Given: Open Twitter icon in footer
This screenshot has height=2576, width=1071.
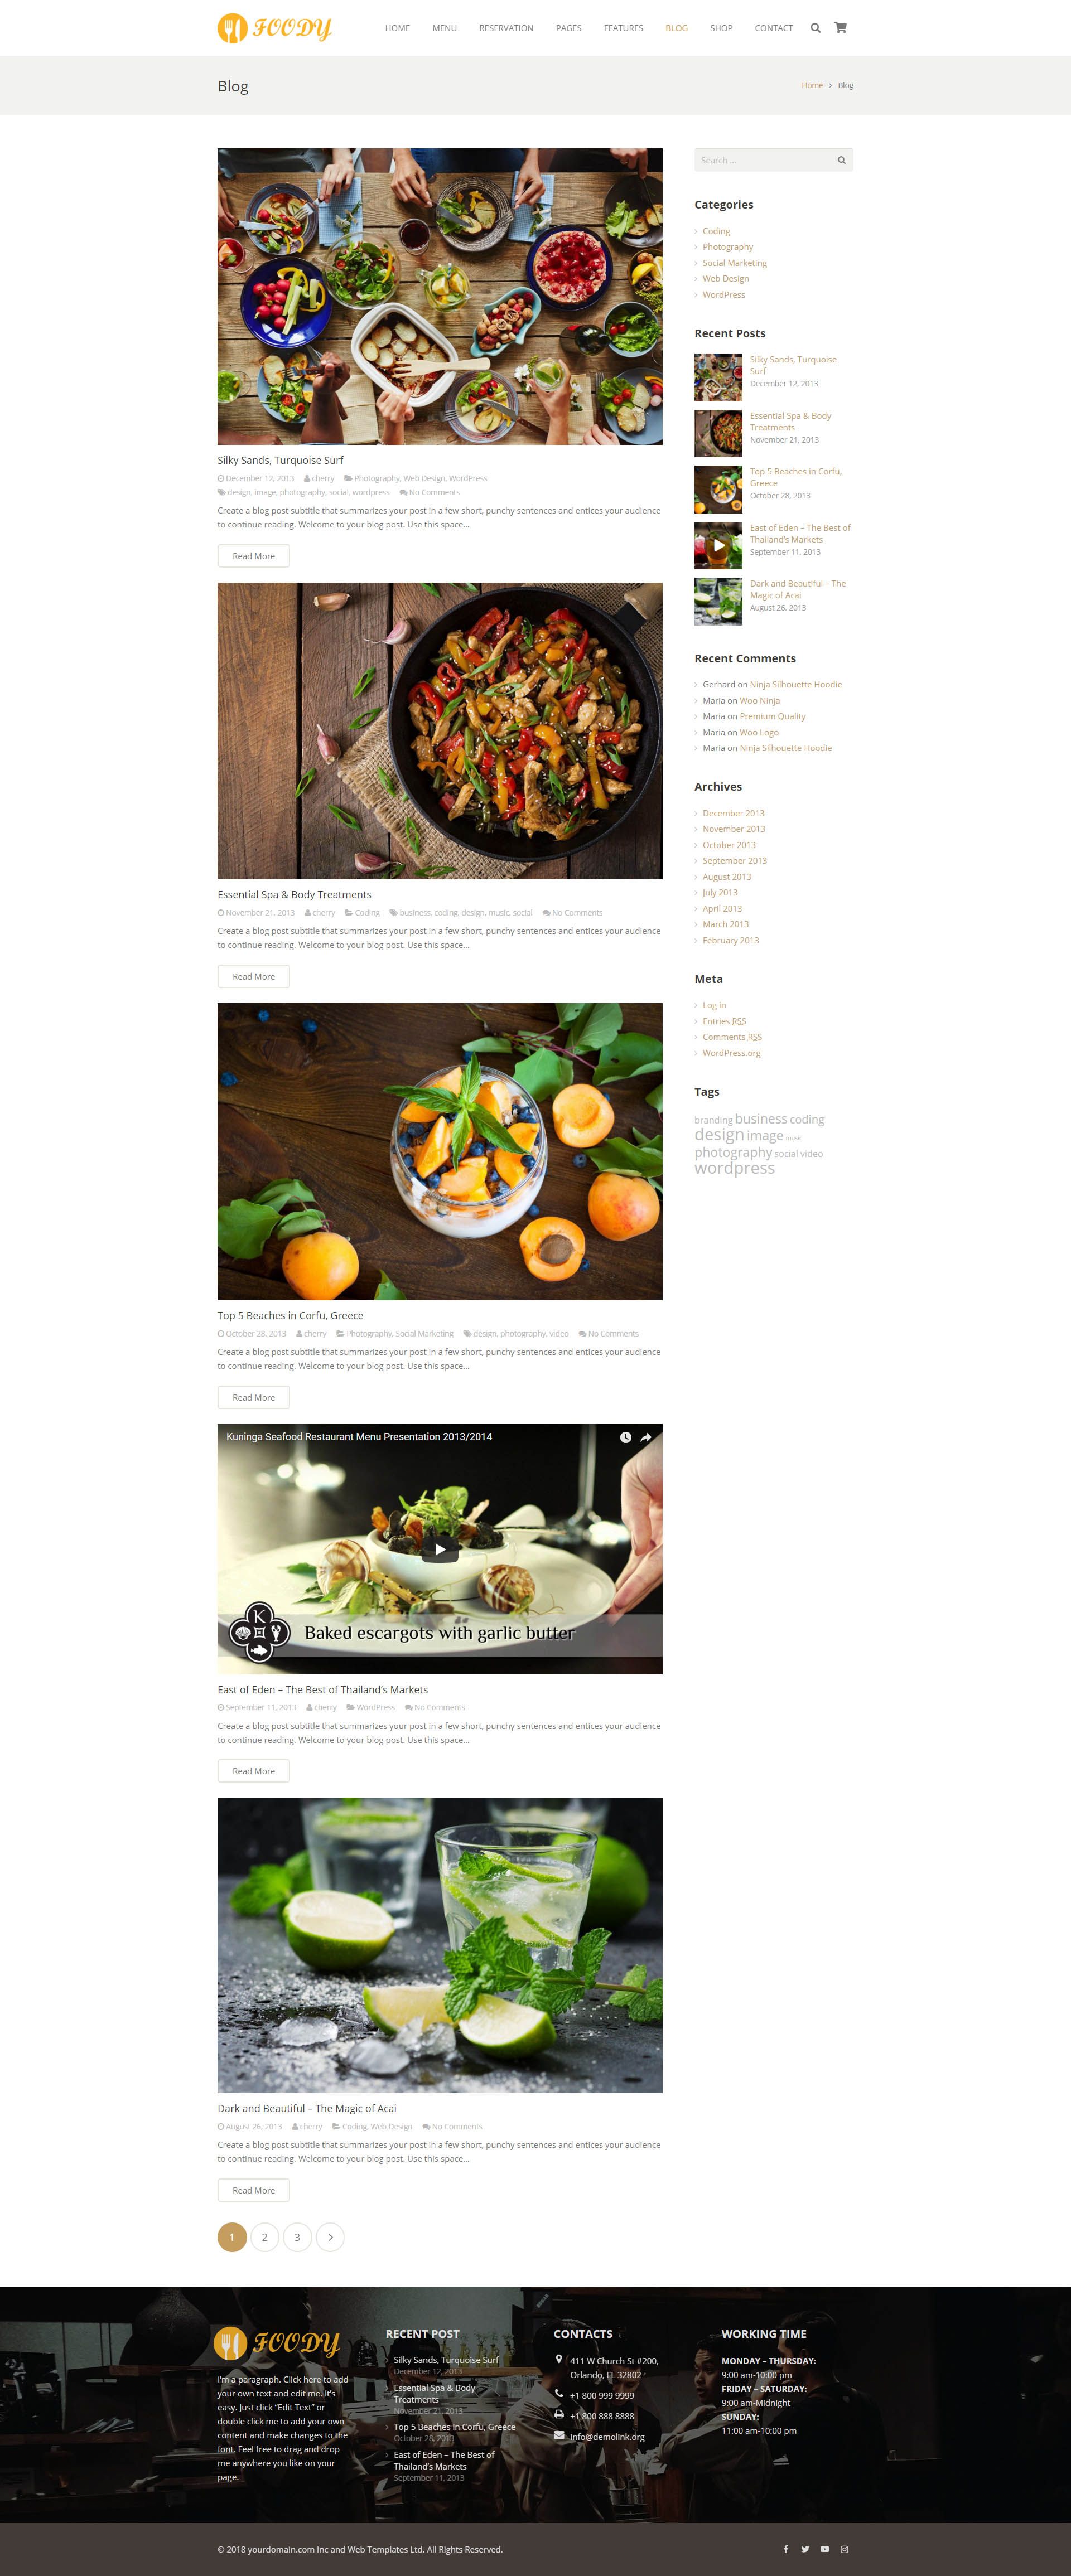Looking at the screenshot, I should [805, 2549].
